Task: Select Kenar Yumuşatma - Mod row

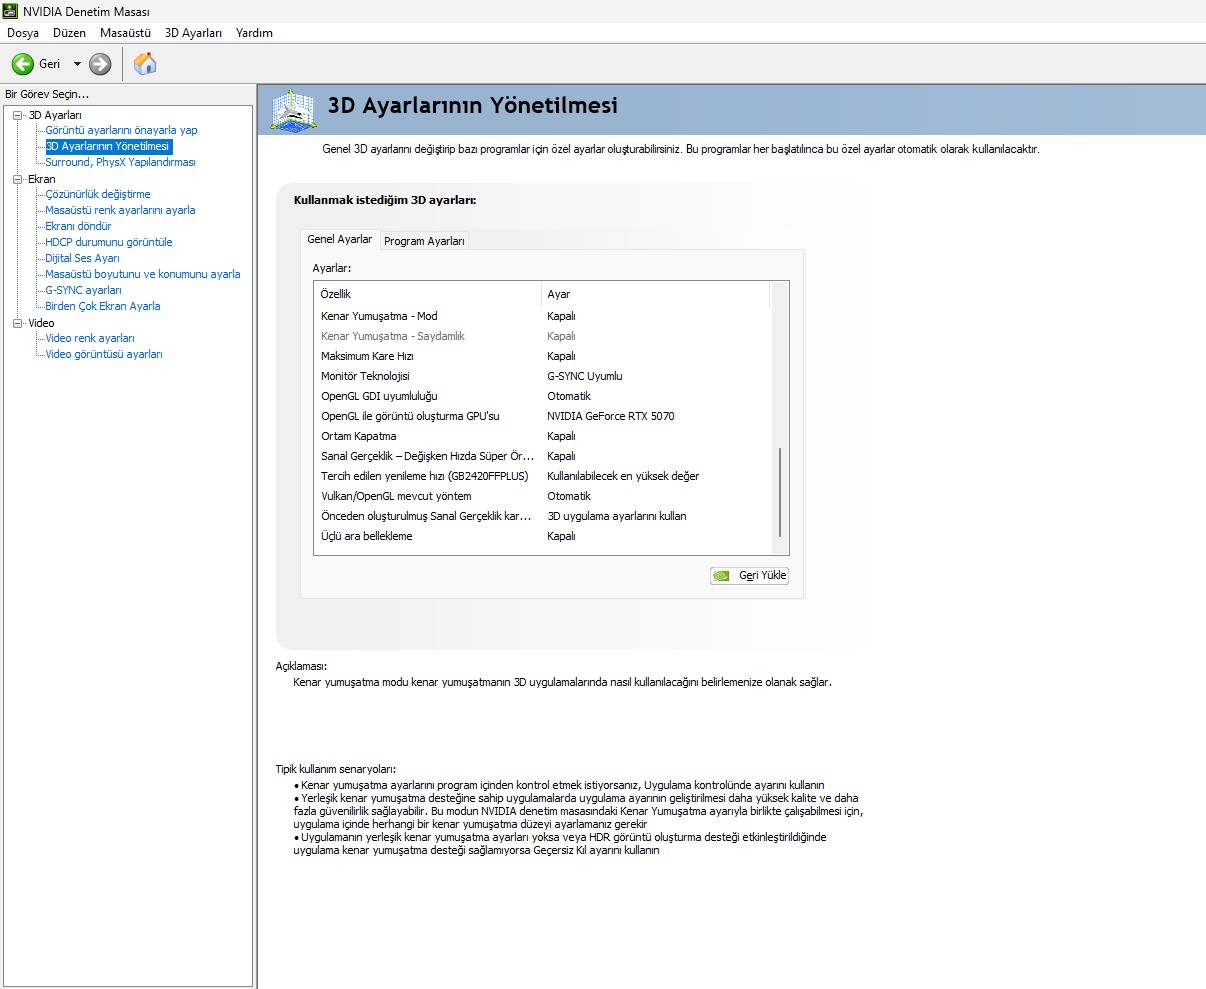Action: coord(543,316)
